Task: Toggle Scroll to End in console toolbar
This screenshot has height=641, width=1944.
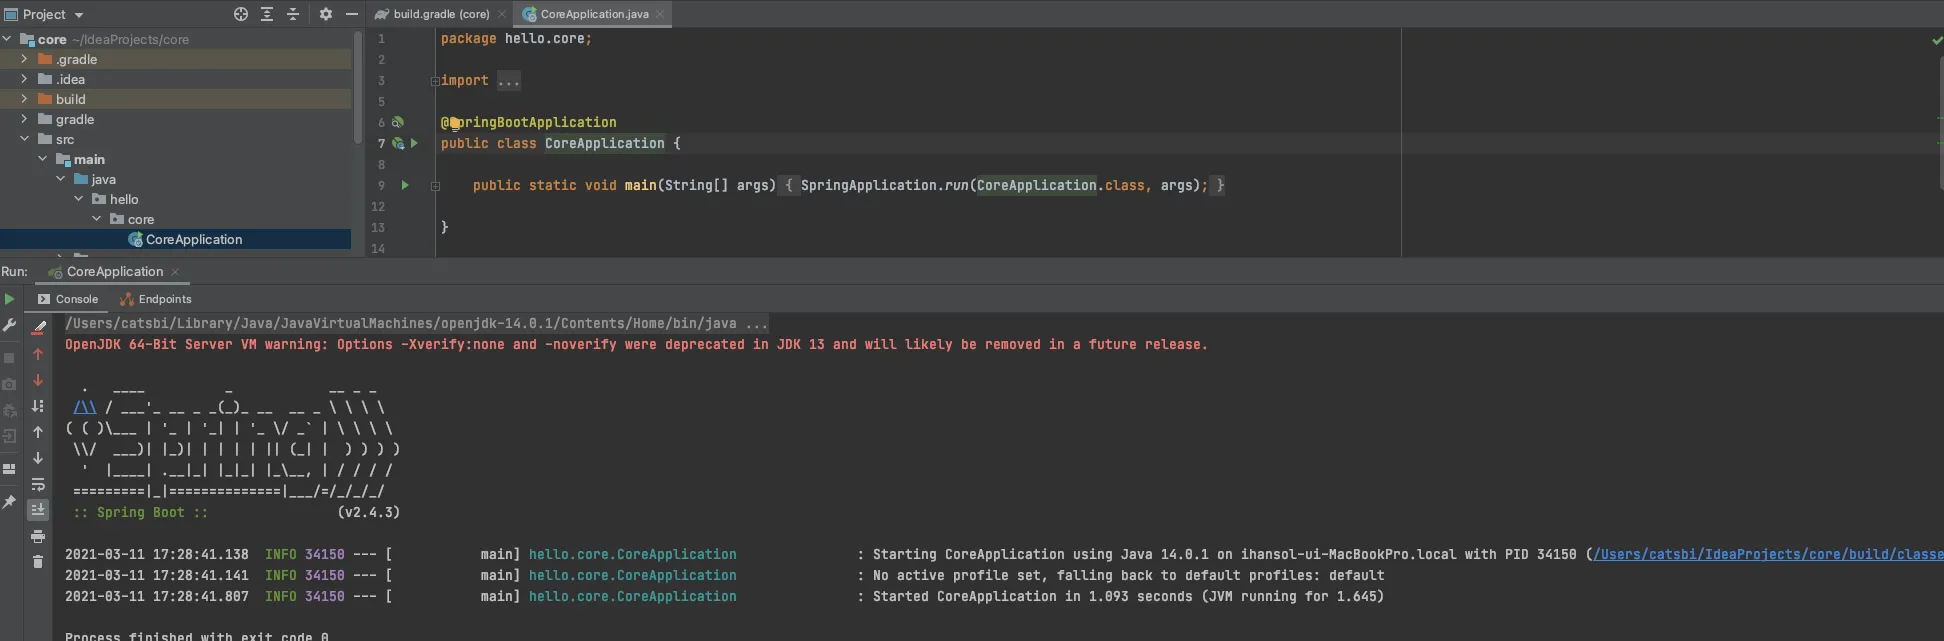Action: coord(38,510)
